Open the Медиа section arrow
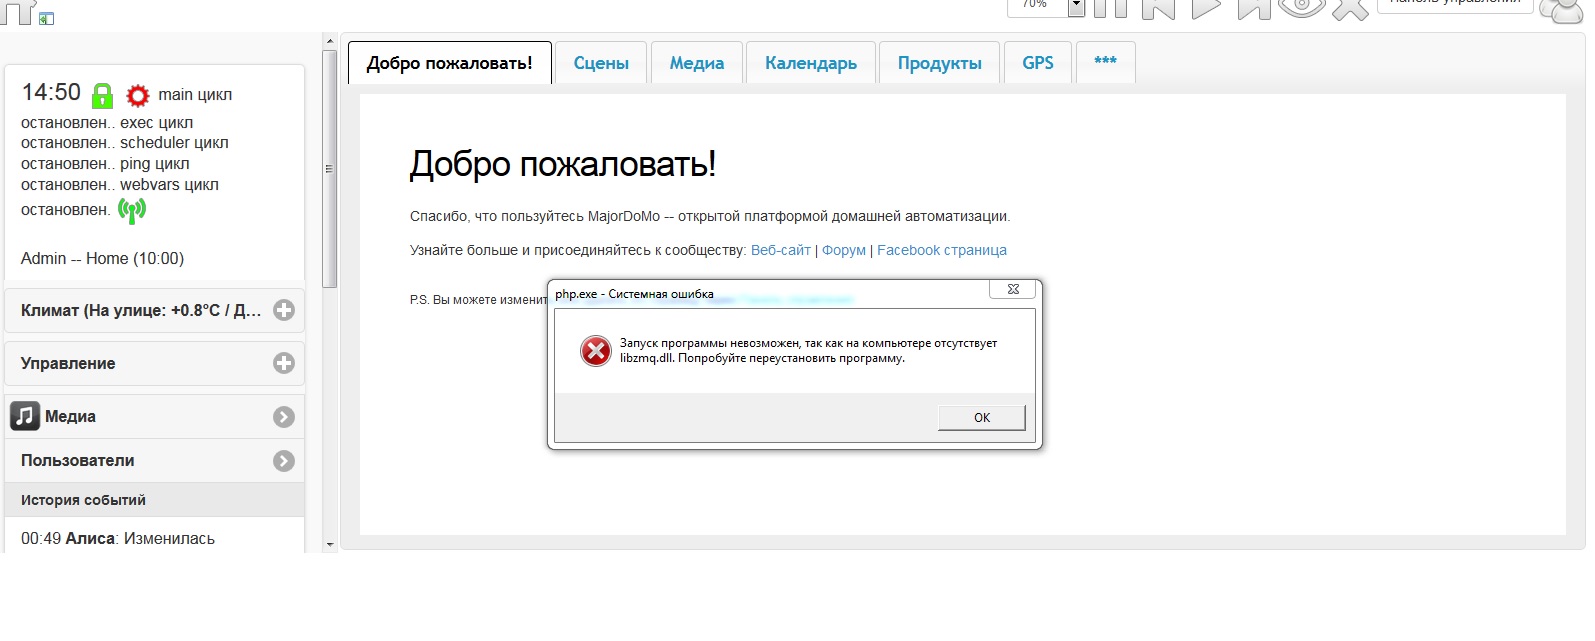Screen dimensions: 1595x641 pos(284,417)
